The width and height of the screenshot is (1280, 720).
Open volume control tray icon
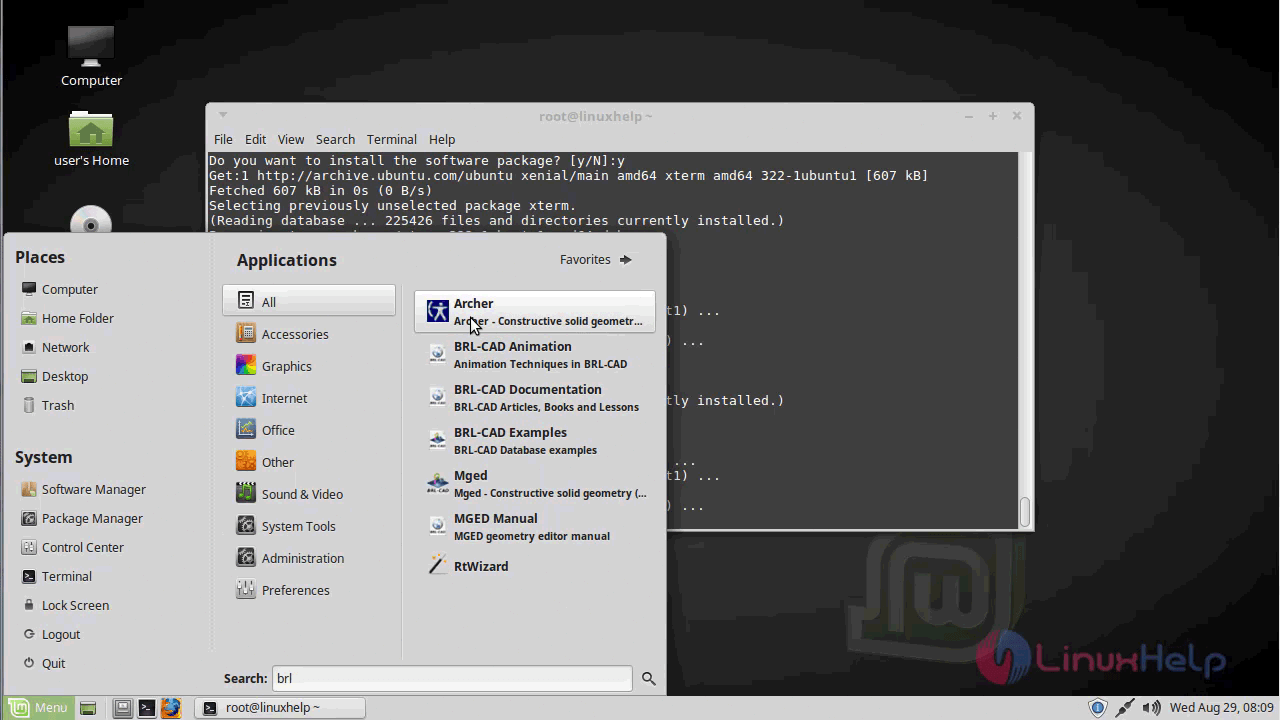[x=1152, y=708]
